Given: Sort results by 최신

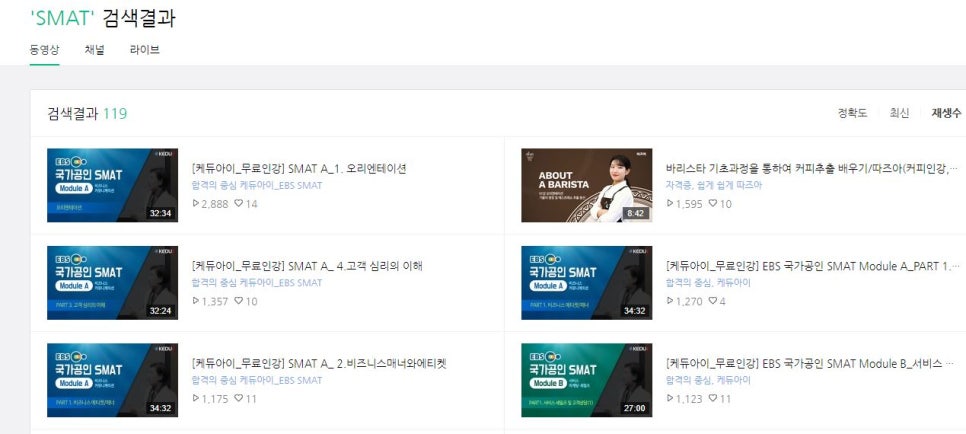Looking at the screenshot, I should point(899,113).
